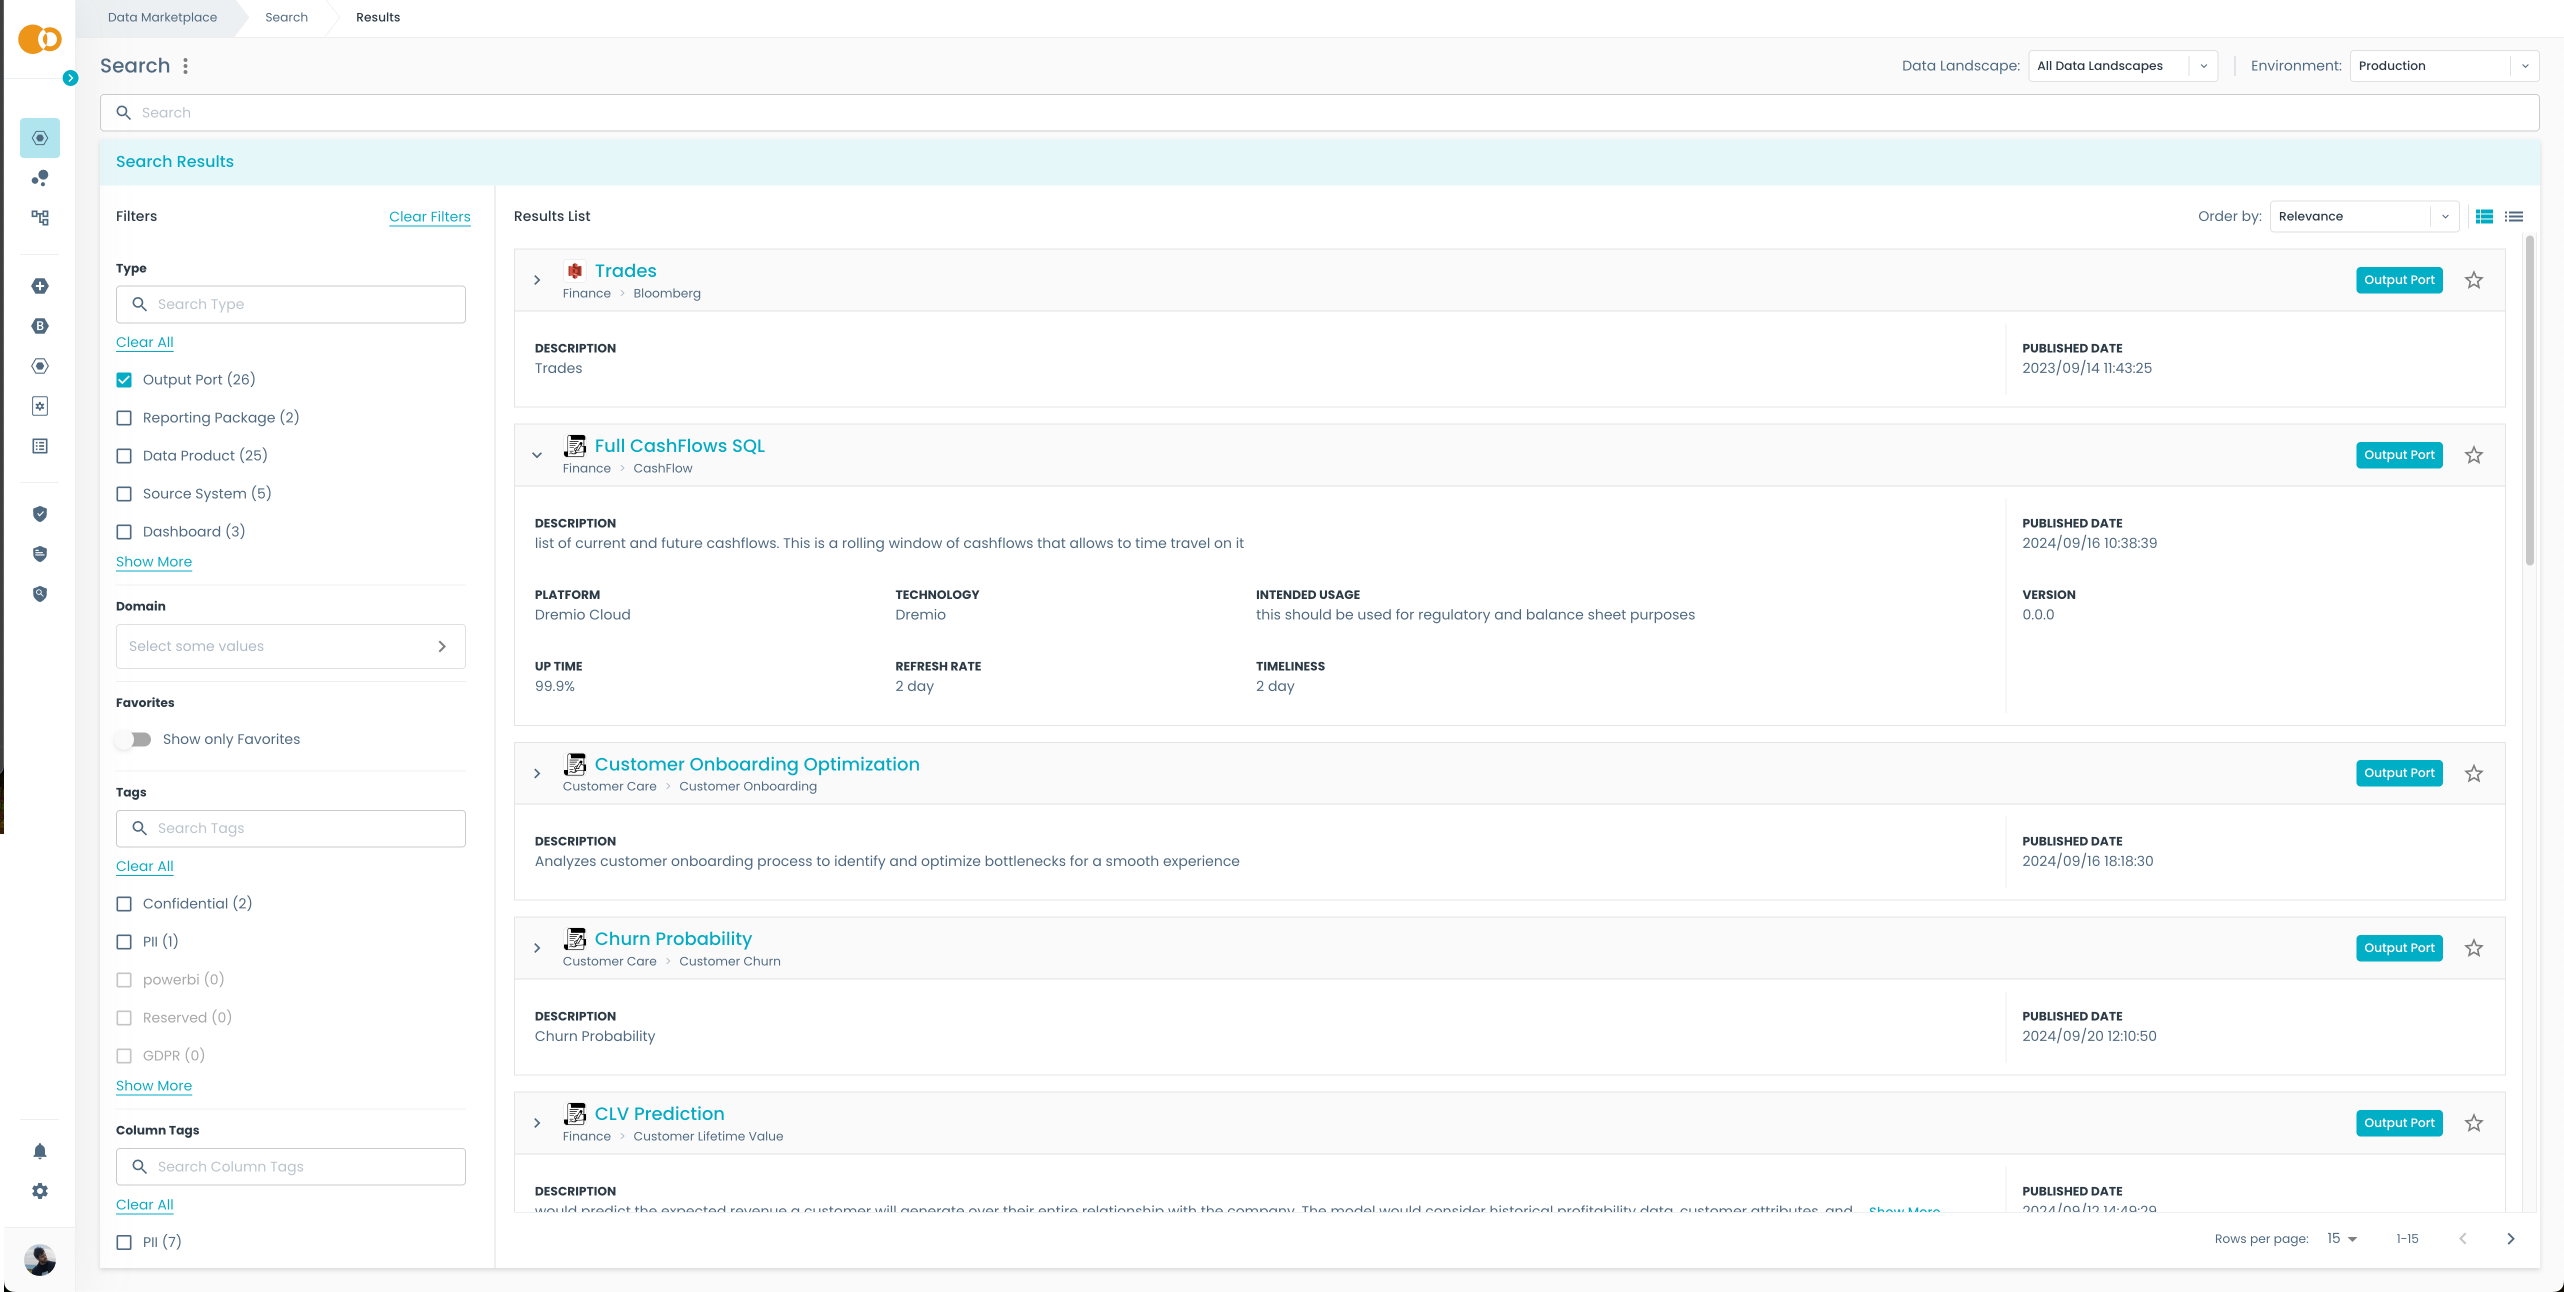This screenshot has width=2564, height=1292.
Task: Collapse the Full CashFlows SQL result
Action: pyautogui.click(x=537, y=455)
